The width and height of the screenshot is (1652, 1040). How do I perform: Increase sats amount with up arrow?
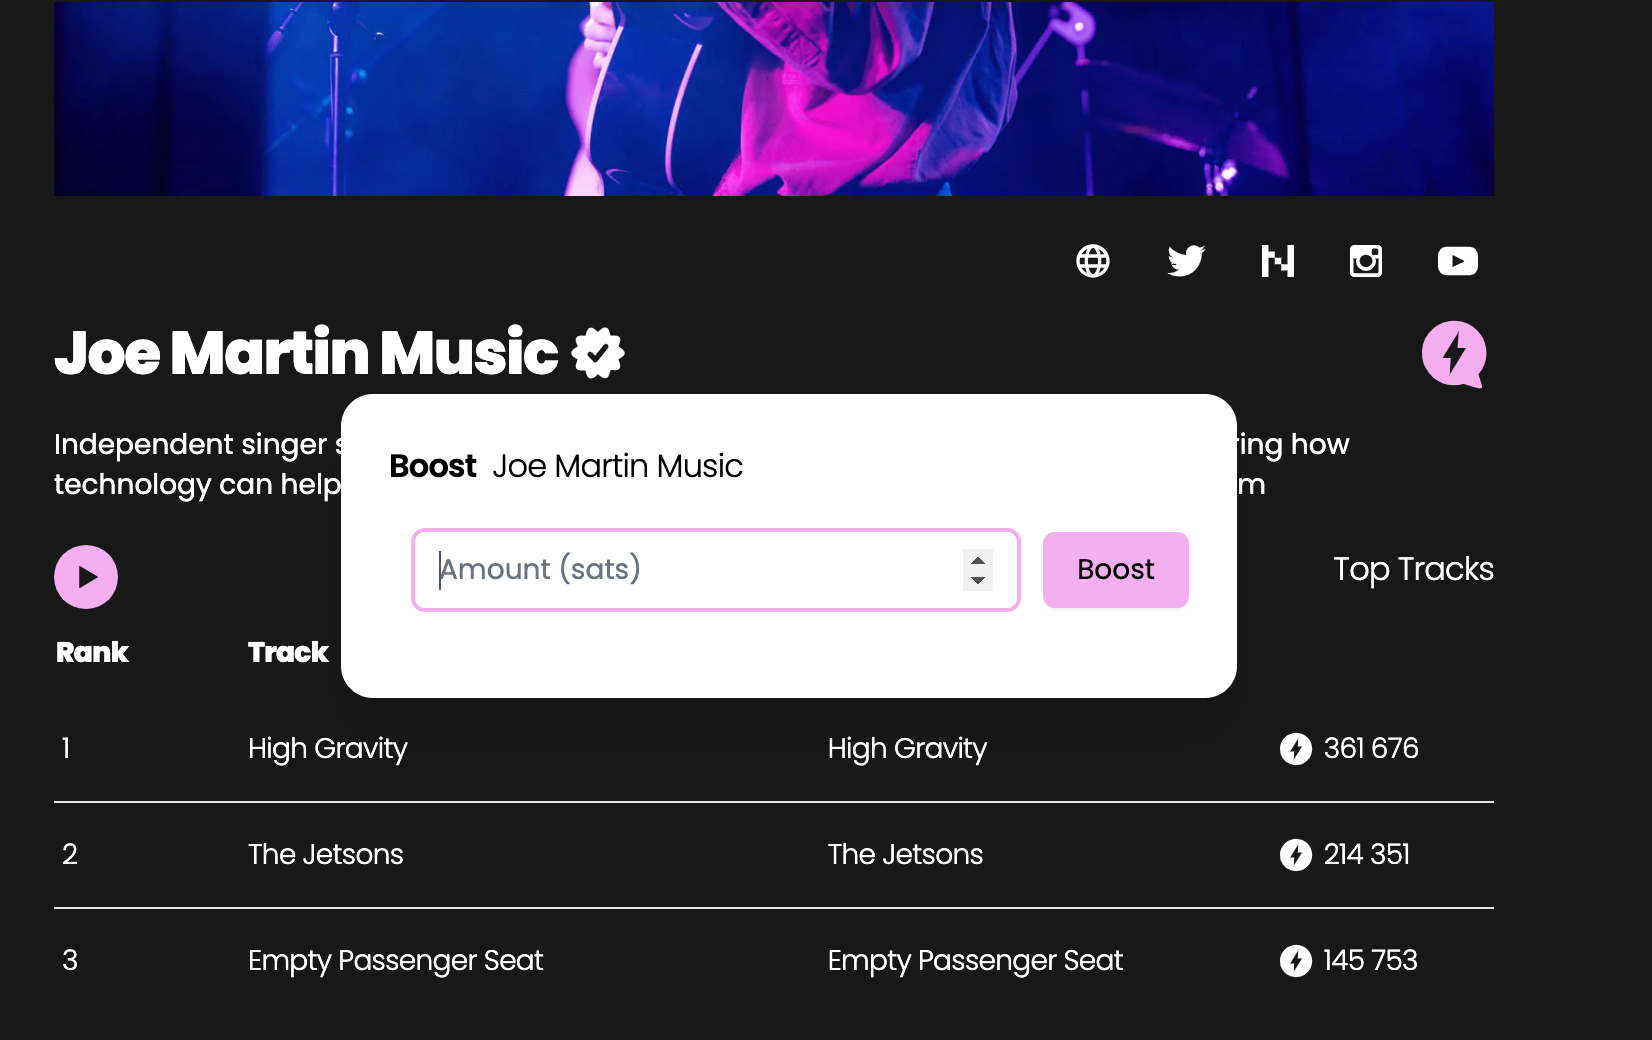click(978, 560)
